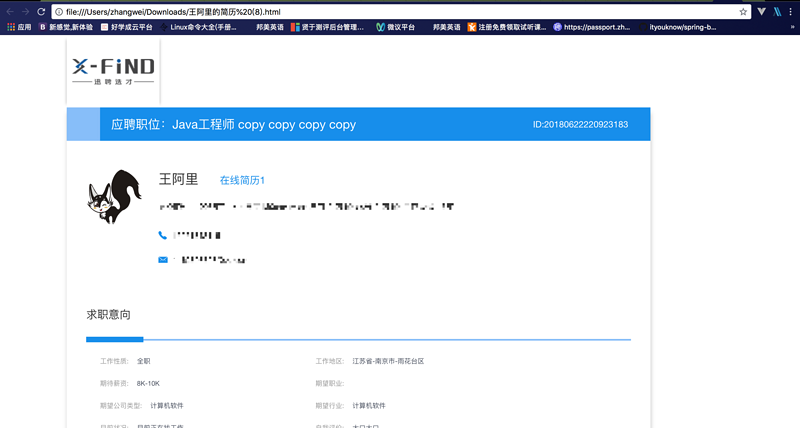The width and height of the screenshot is (800, 428).
Task: Go forward with the browser forward arrow
Action: [x=26, y=12]
